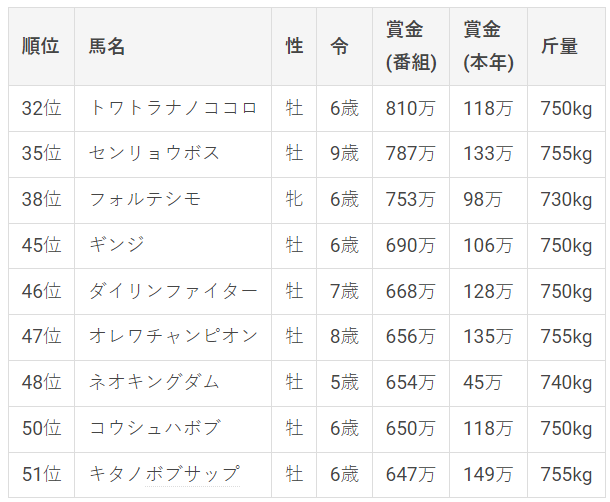Select the センリョウボス row name
Image resolution: width=610 pixels, height=502 pixels.
pos(154,153)
